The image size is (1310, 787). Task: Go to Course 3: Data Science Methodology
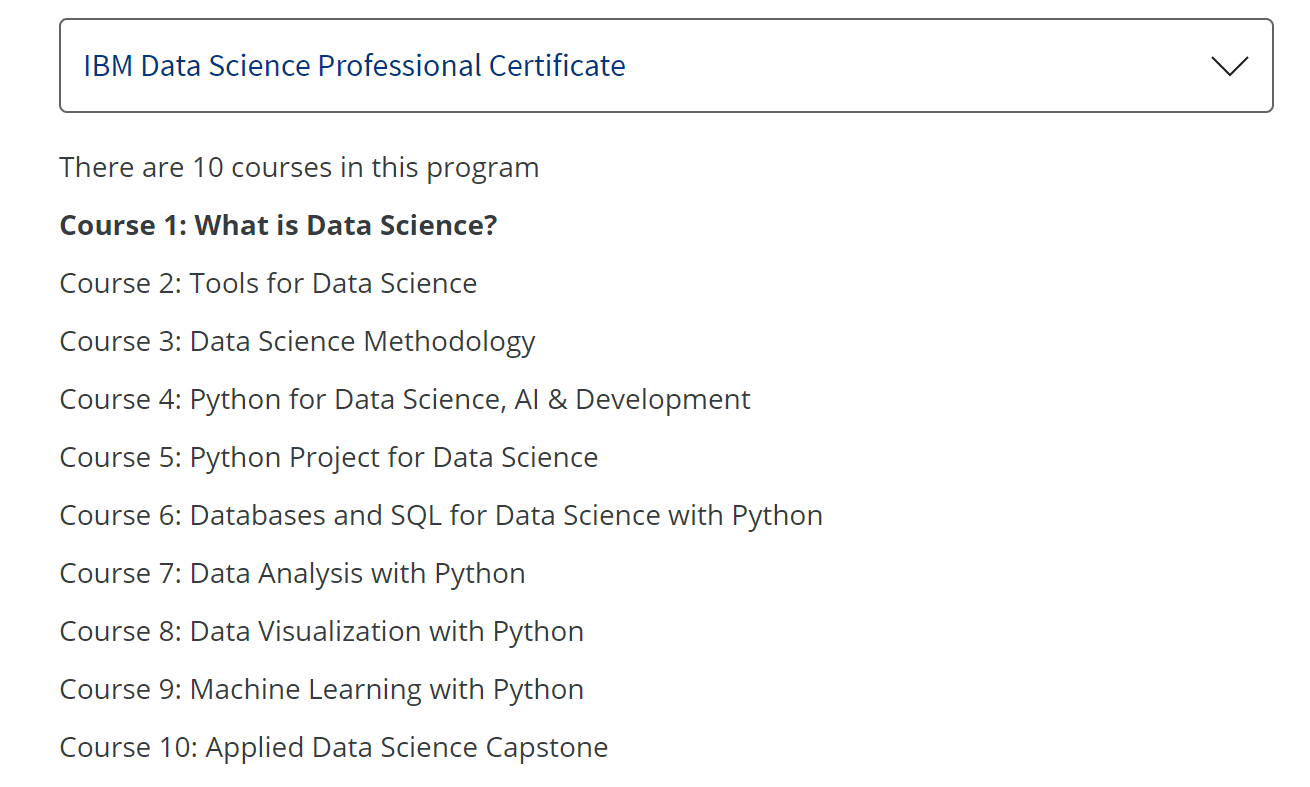pos(297,341)
